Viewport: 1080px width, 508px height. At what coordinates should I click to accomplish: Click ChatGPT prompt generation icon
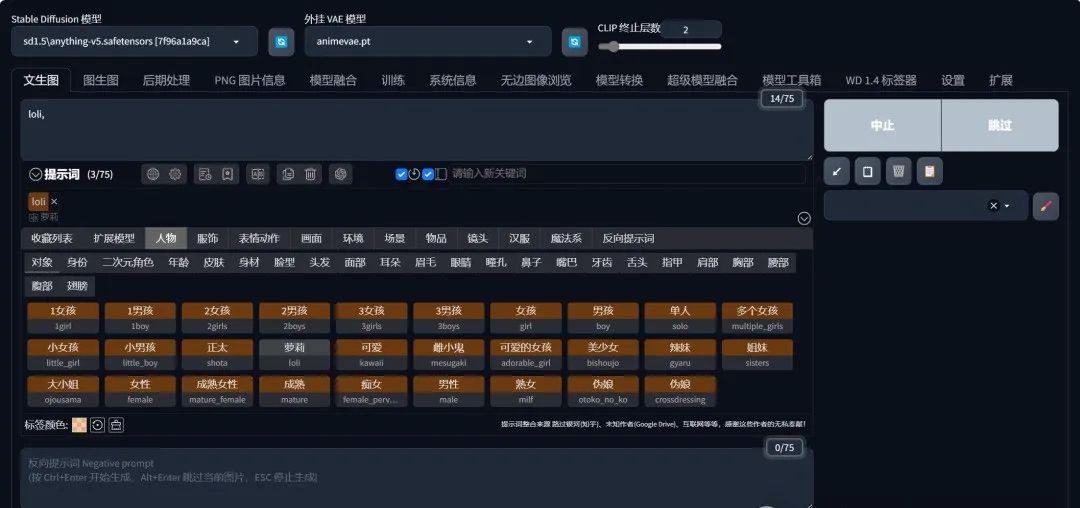pos(340,174)
